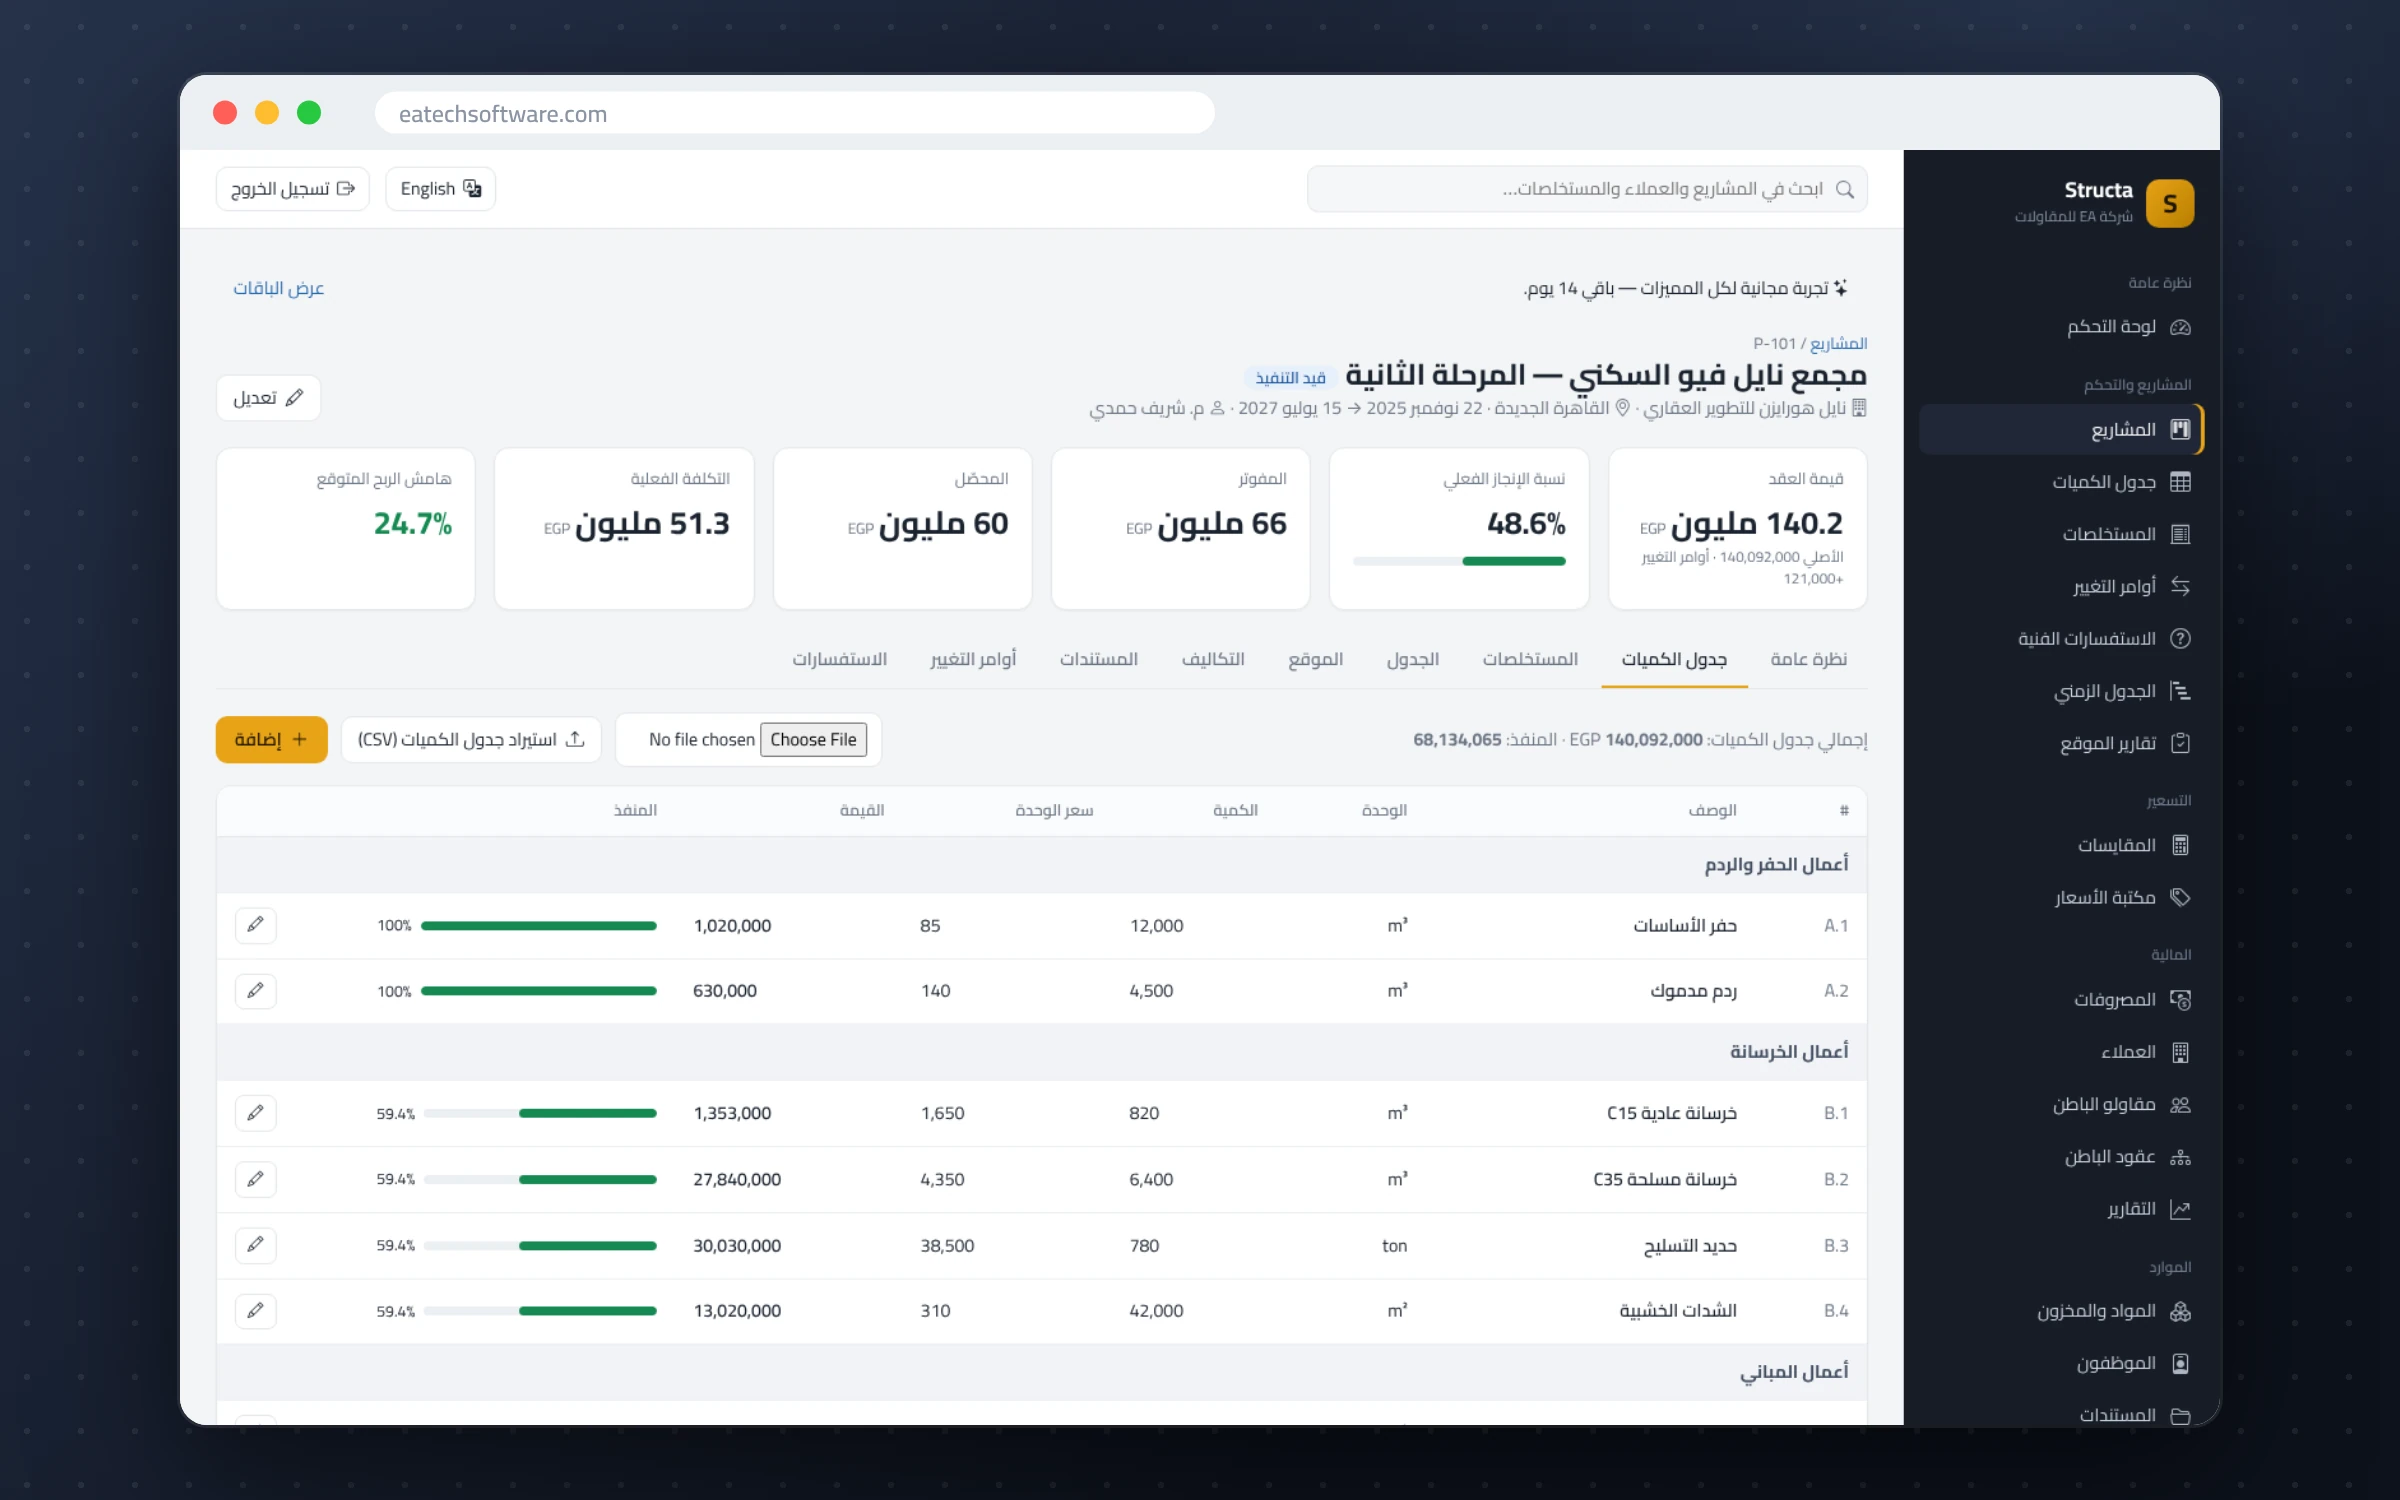Click the المصروفات icon in sidebar
Image resolution: width=2400 pixels, height=1500 pixels.
tap(2180, 999)
